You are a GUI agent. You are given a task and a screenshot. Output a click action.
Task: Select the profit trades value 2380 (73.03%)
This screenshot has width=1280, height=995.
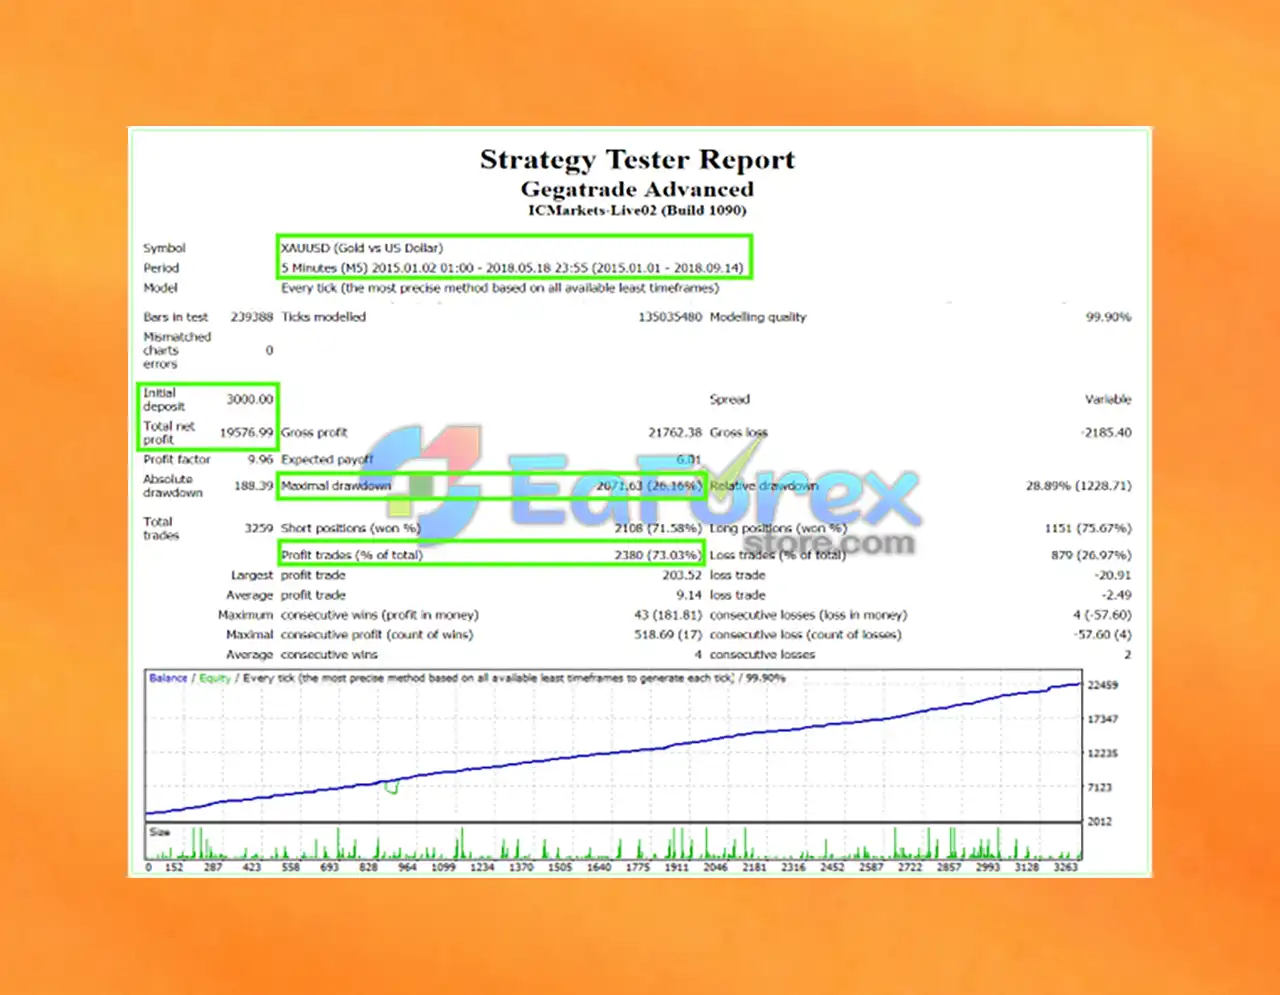click(658, 555)
